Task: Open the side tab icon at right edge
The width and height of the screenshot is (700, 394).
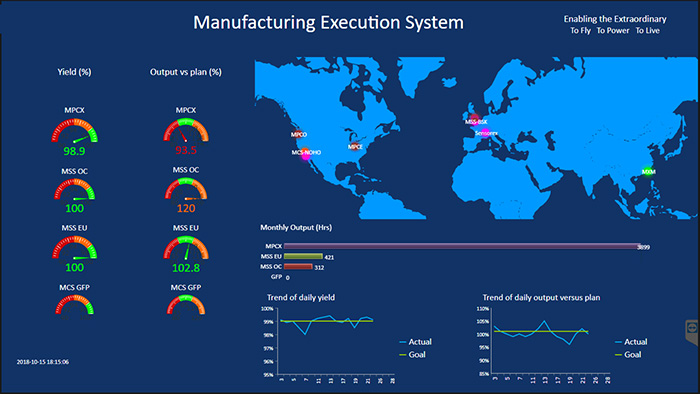Action: [692, 332]
